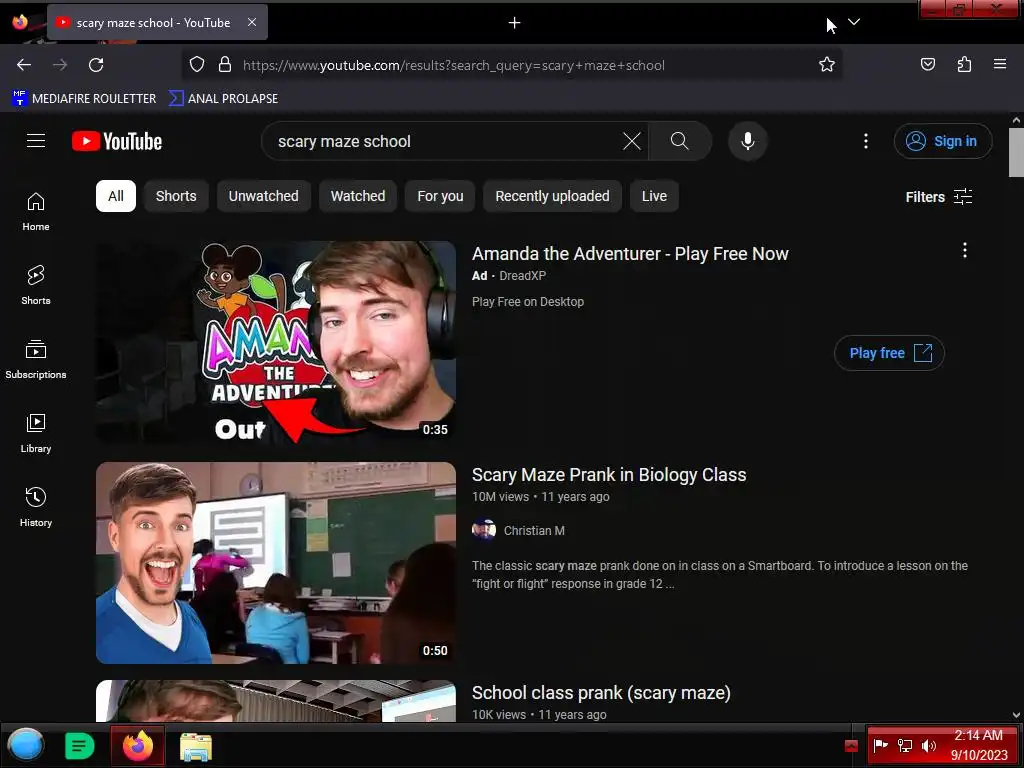Open Shorts in the sidebar
1024x768 pixels.
(36, 285)
